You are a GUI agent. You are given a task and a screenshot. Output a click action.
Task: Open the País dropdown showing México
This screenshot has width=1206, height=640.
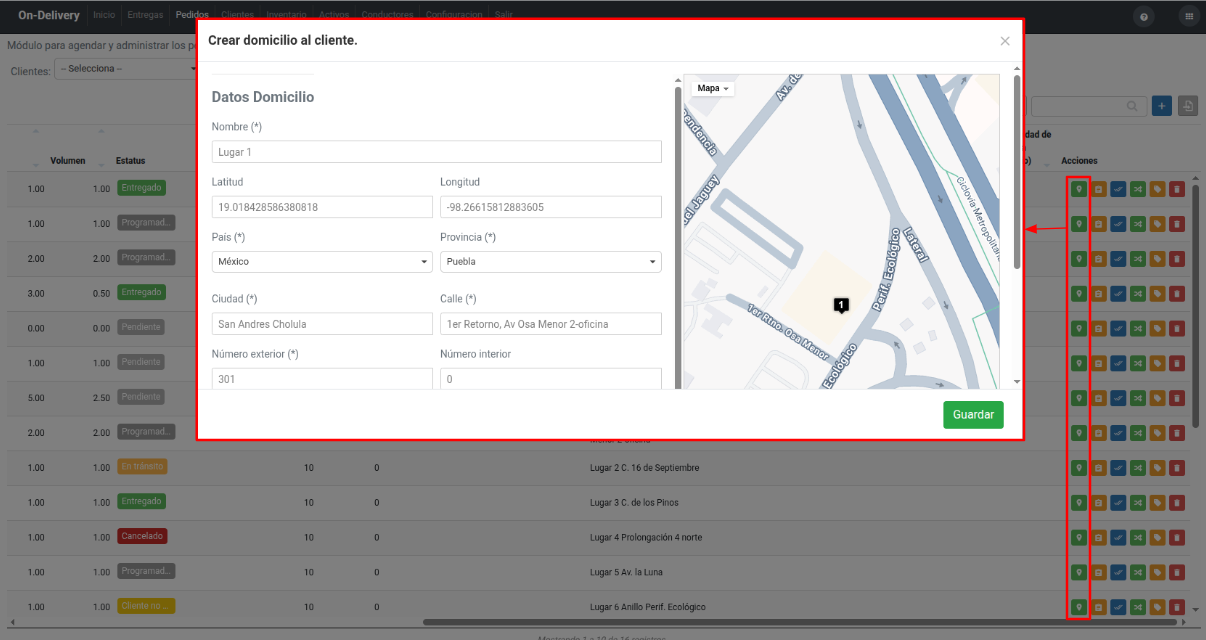(x=322, y=262)
